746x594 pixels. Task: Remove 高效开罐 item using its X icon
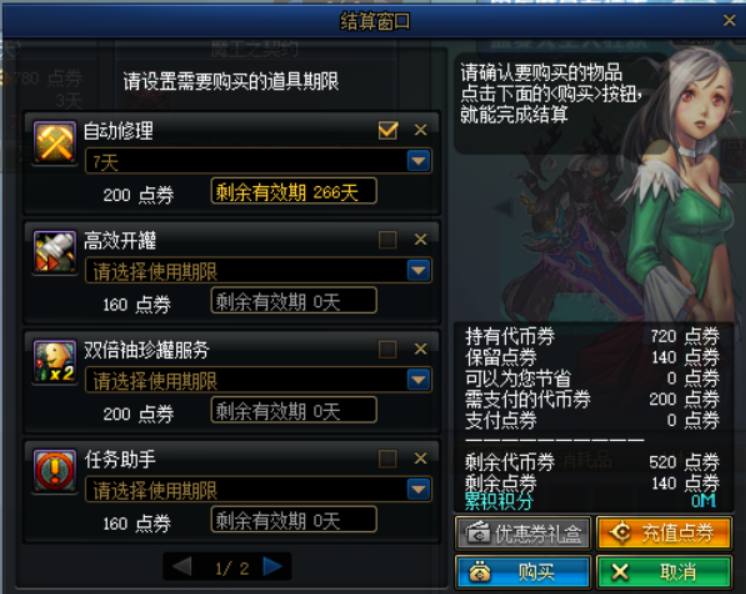click(x=421, y=239)
